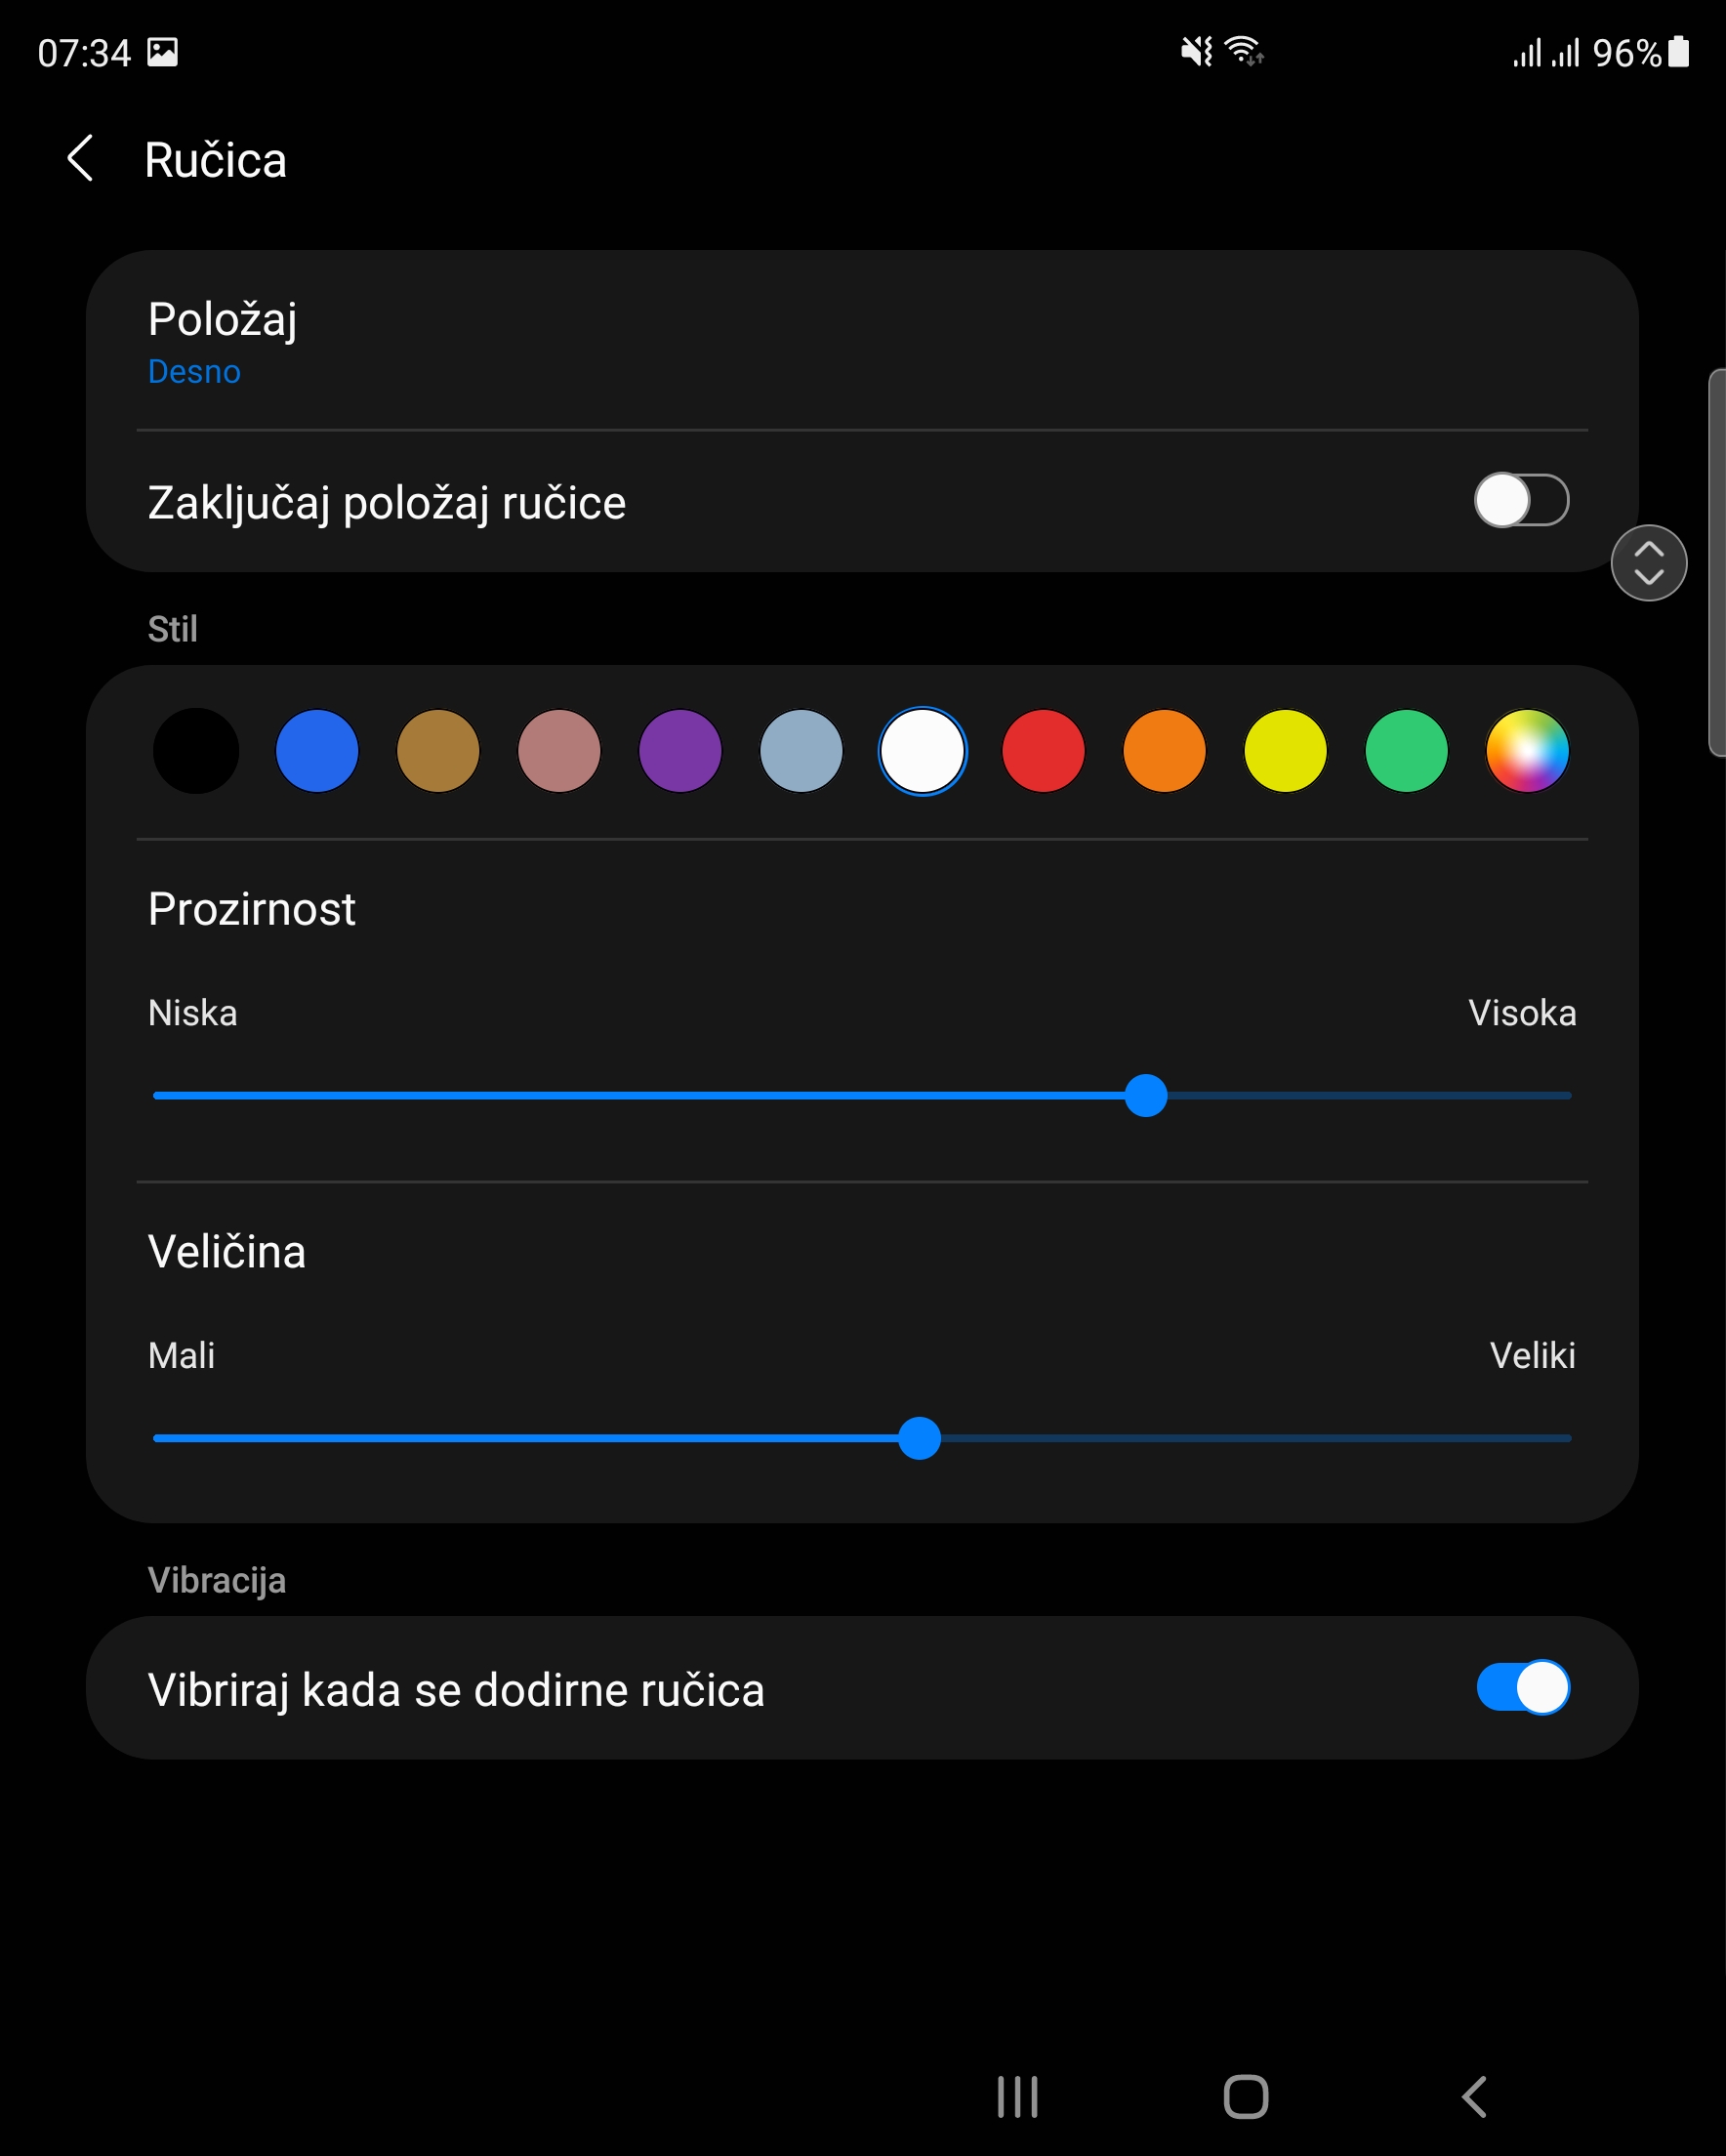
Task: Tap the system back navigation arrow
Action: click(1474, 2097)
